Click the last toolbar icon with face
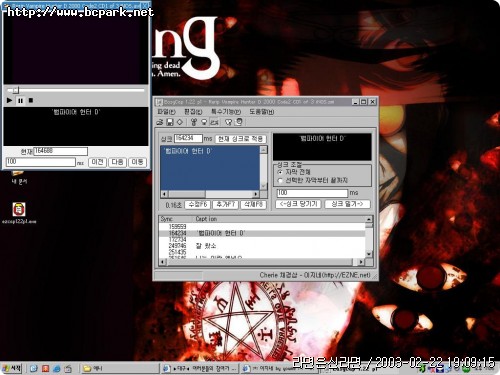The width and height of the screenshot is (500, 375). (239, 122)
